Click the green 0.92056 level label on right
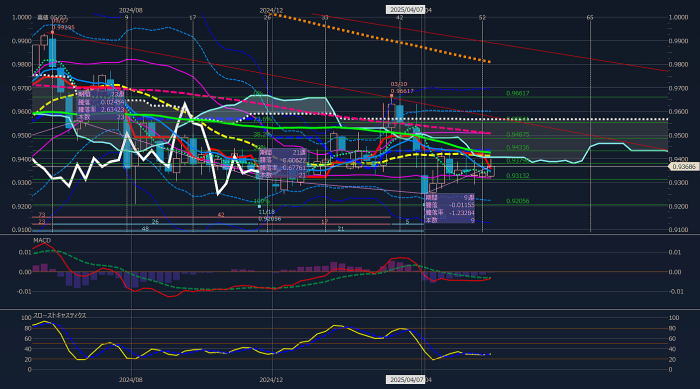The width and height of the screenshot is (700, 389). [x=517, y=201]
